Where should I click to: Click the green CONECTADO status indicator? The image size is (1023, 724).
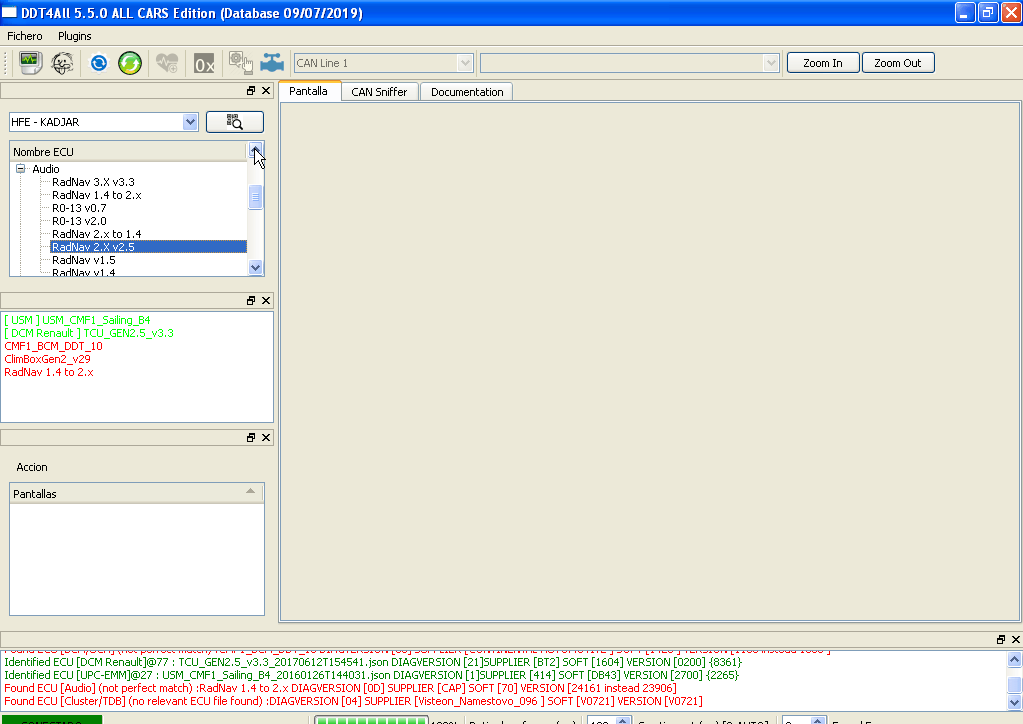click(52, 720)
